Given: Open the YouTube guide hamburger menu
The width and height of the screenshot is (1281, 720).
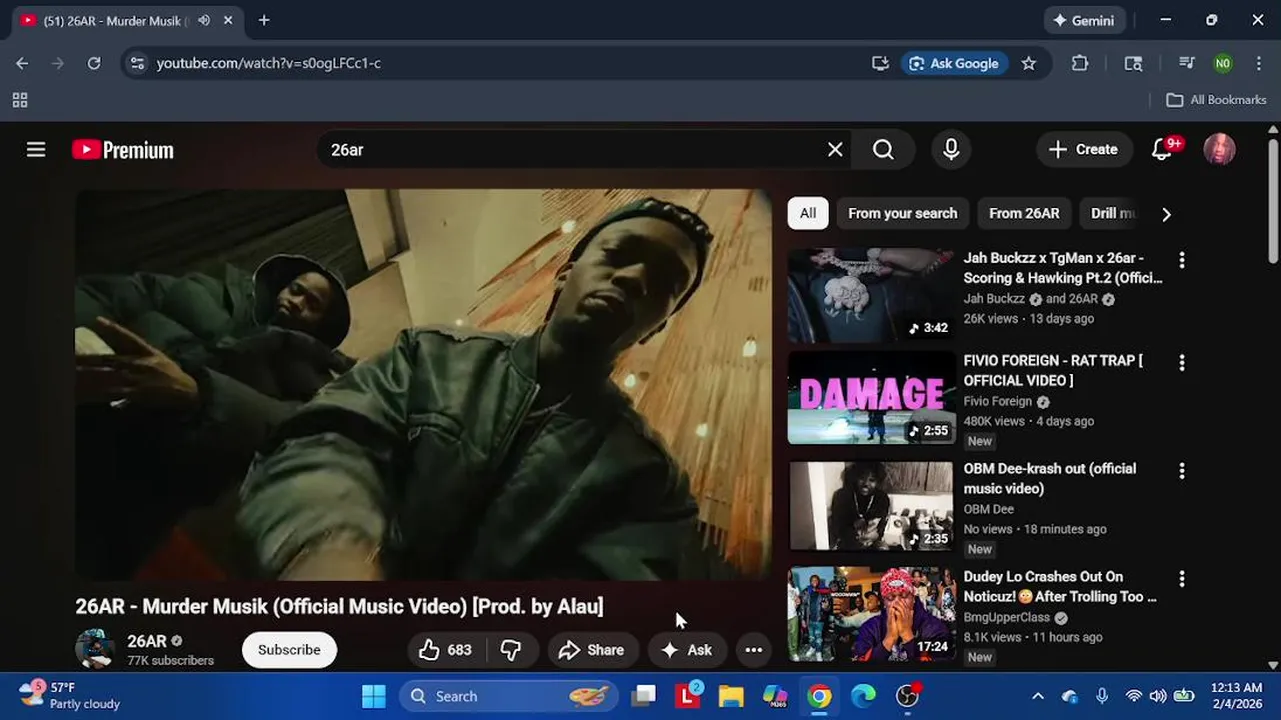Looking at the screenshot, I should [36, 150].
